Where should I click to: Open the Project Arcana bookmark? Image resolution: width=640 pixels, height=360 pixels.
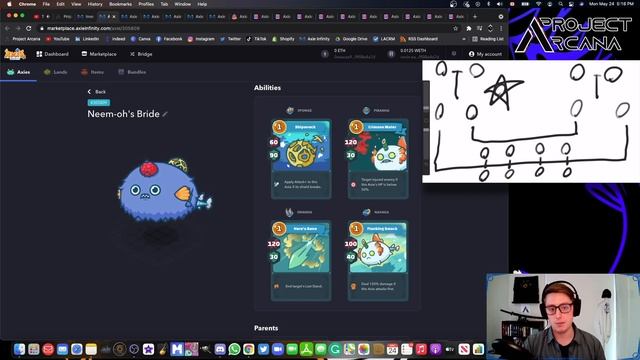pyautogui.click(x=23, y=39)
